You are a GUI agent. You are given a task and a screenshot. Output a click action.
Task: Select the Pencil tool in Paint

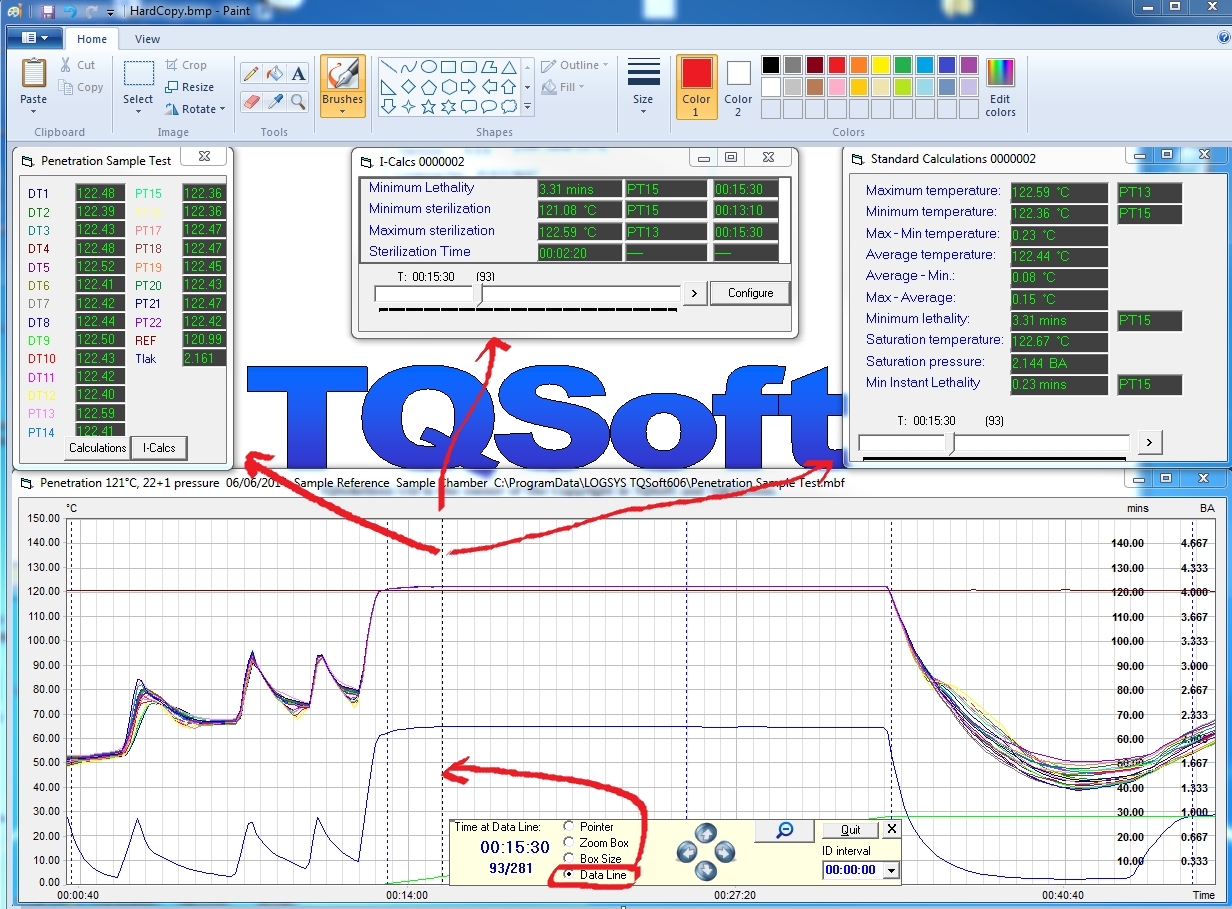click(250, 73)
